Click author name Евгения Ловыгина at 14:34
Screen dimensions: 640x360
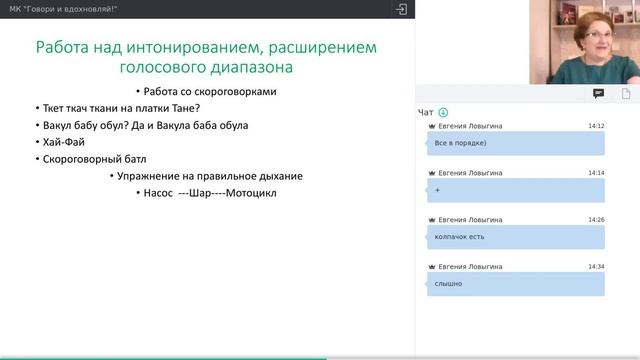pos(470,267)
